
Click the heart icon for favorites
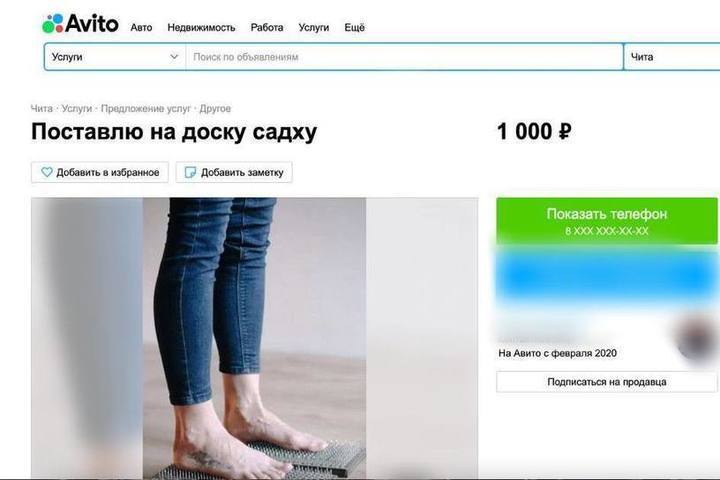coord(47,172)
